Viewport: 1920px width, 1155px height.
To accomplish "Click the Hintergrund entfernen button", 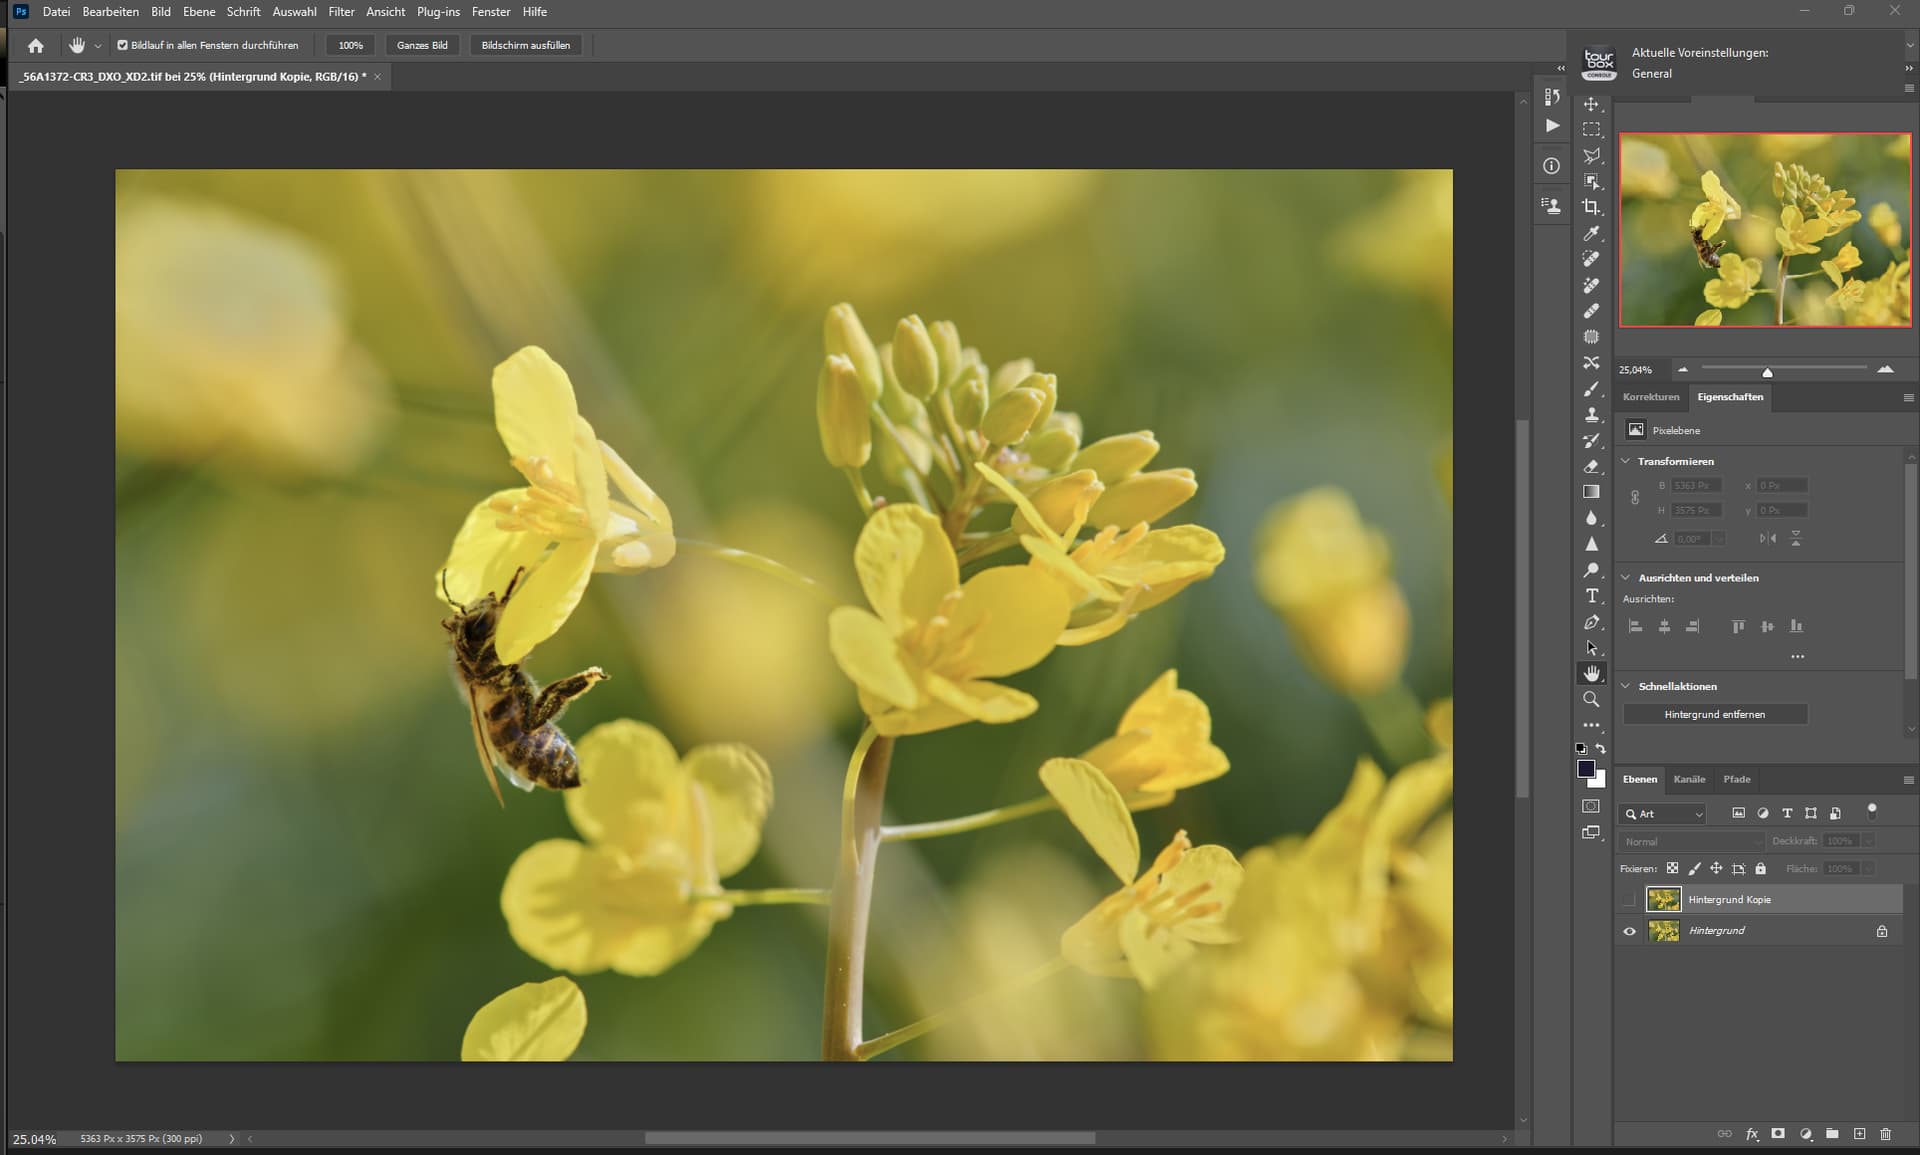I will (1714, 714).
